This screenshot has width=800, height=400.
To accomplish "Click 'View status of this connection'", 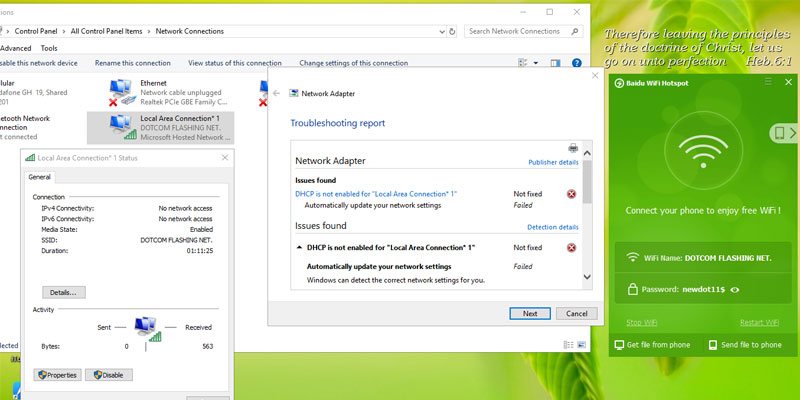I will click(235, 63).
